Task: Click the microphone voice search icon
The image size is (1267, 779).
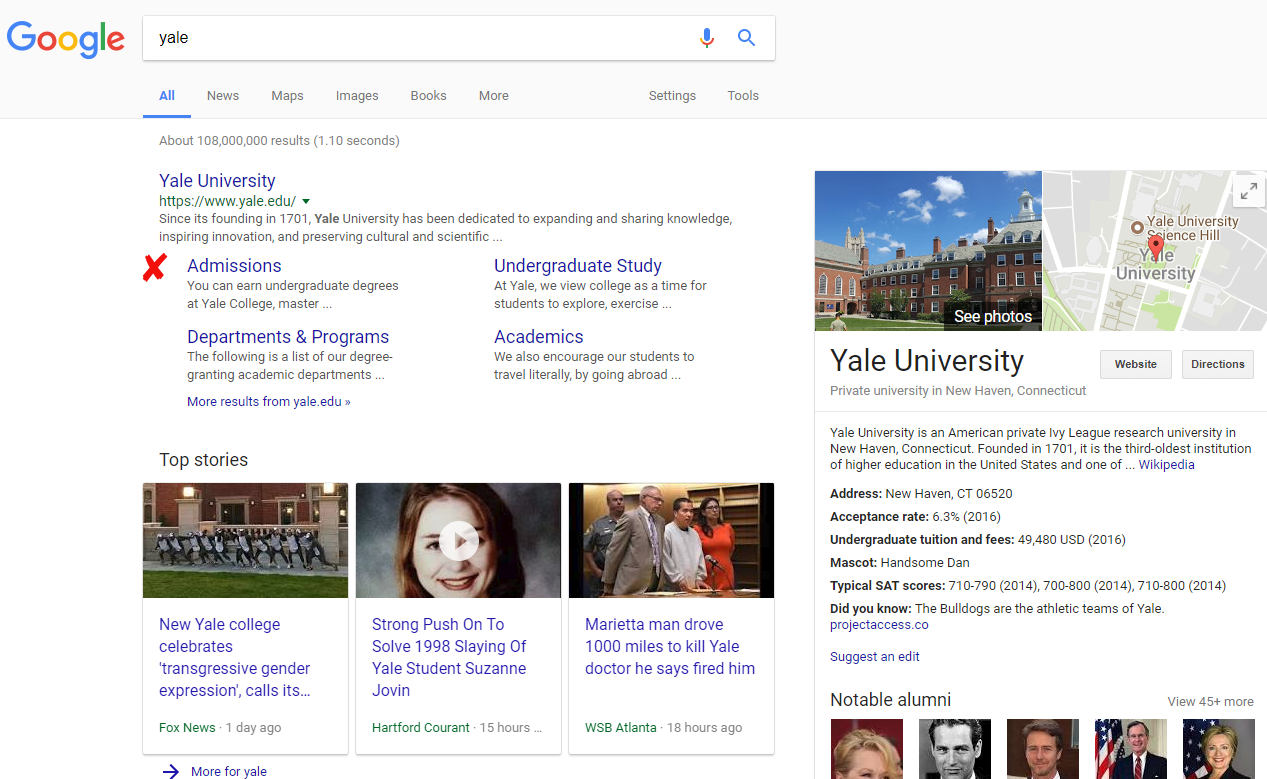Action: point(707,38)
